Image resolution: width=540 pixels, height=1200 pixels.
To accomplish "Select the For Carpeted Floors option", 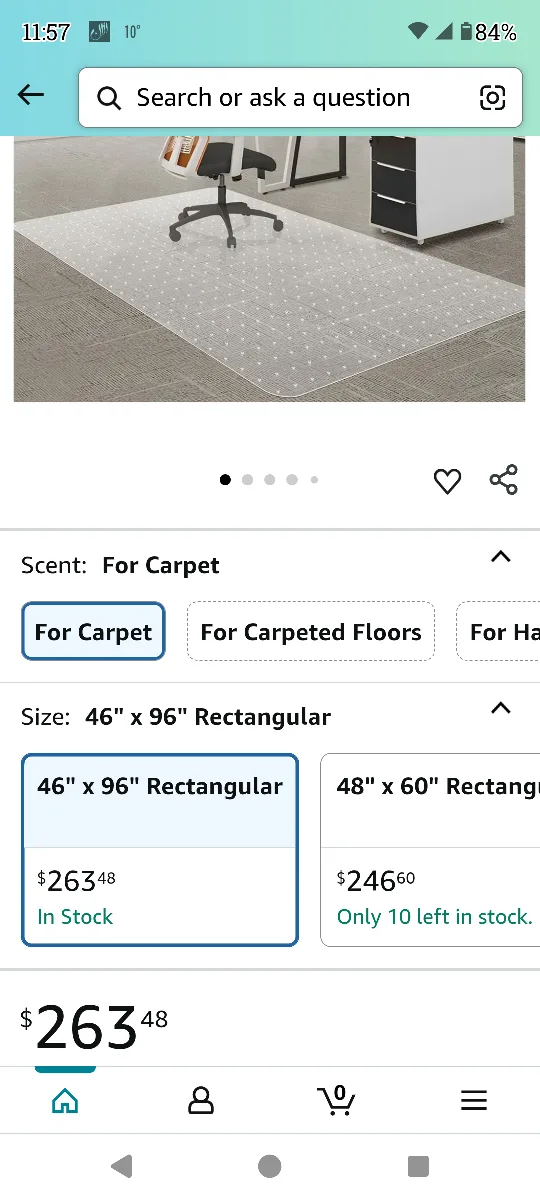I will point(311,632).
